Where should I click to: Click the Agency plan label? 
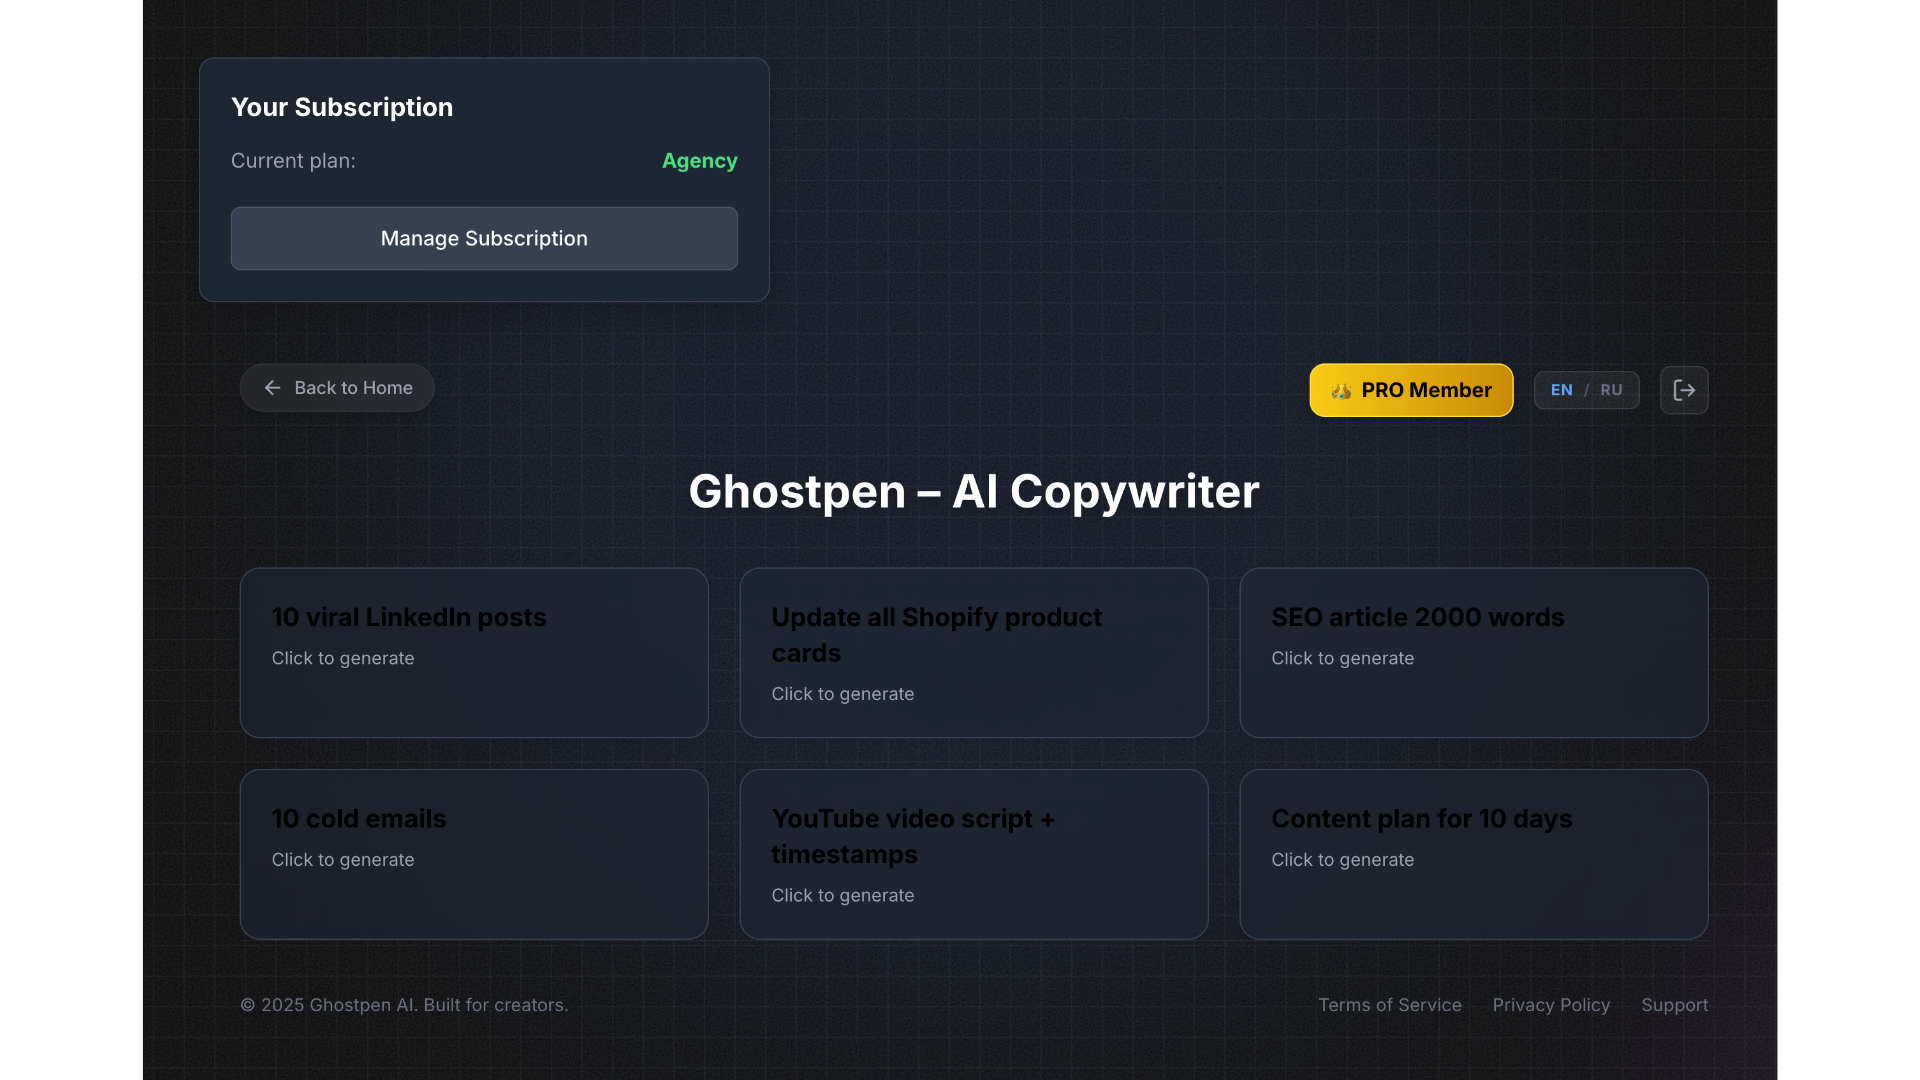[x=699, y=160]
